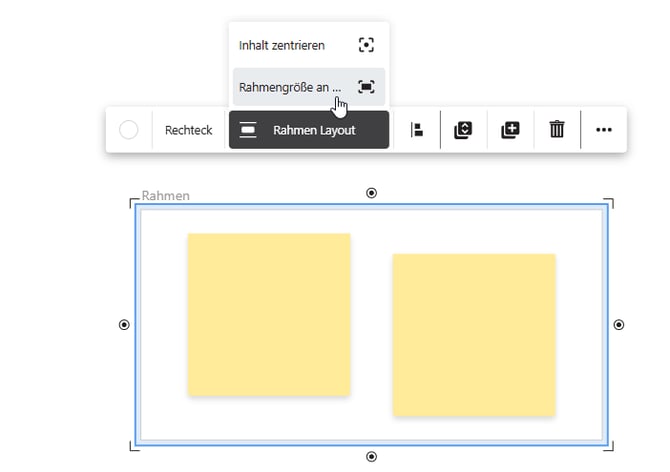Click the center content focus icon
Image resolution: width=670 pixels, height=472 pixels.
click(366, 45)
